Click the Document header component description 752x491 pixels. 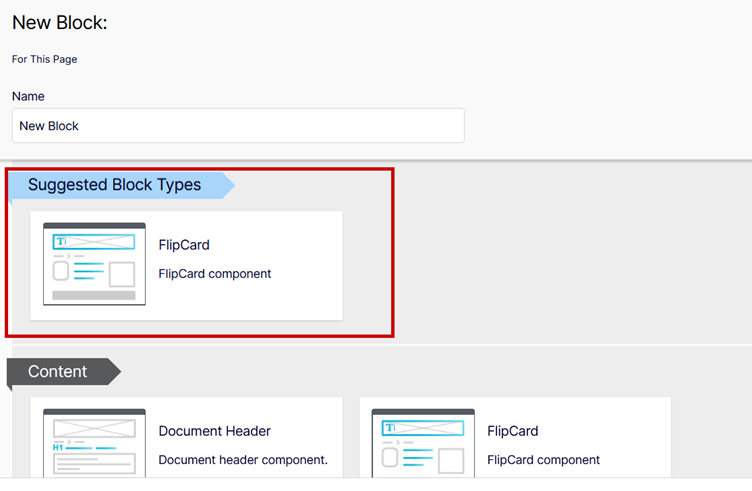click(x=243, y=460)
